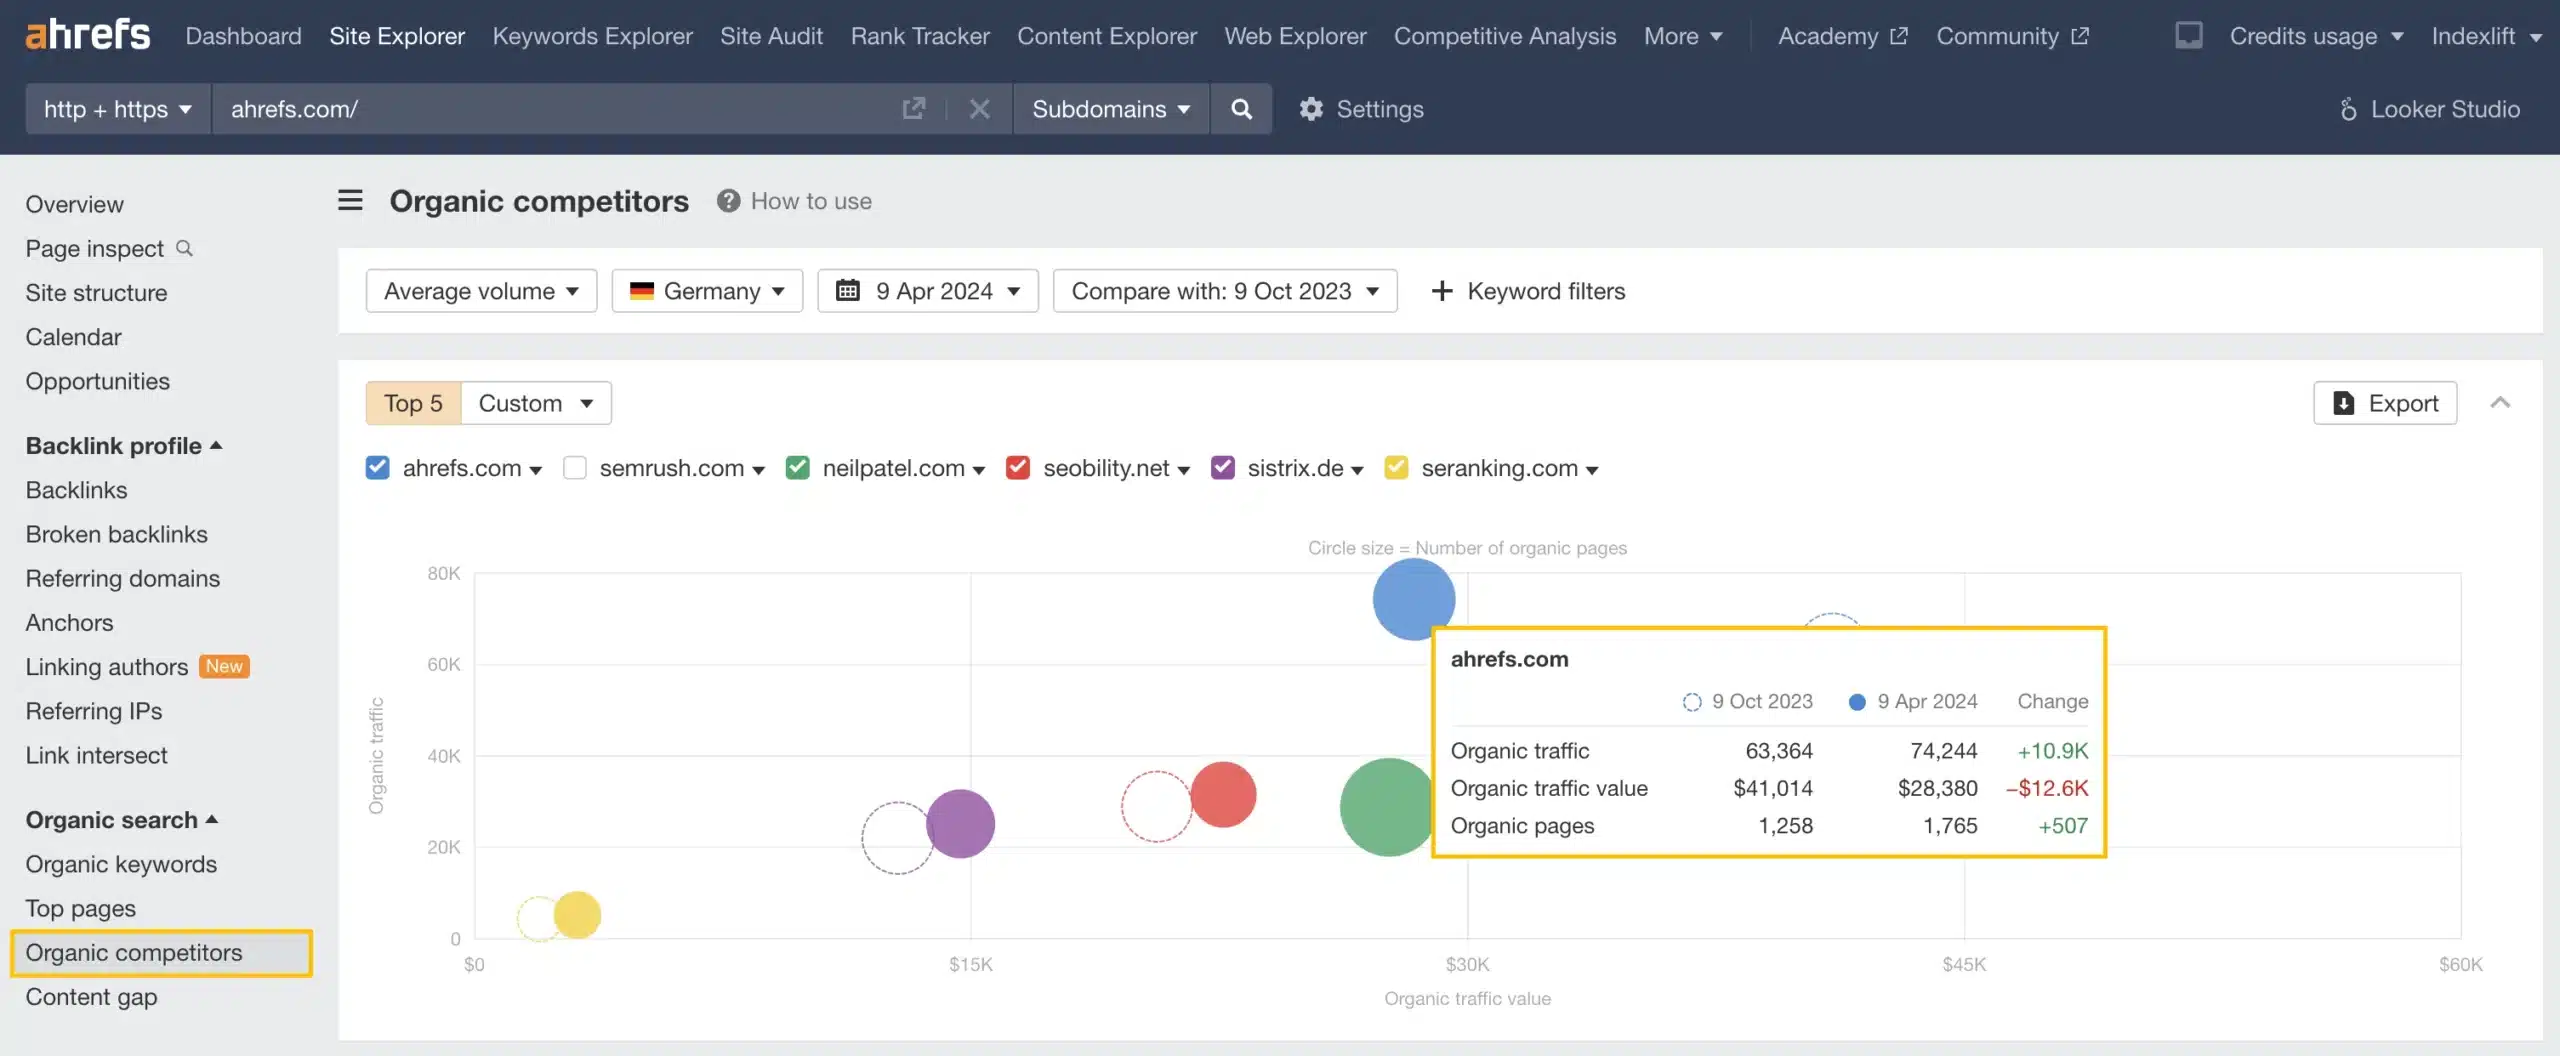
Task: Open URL in new tab icon
Action: point(913,108)
